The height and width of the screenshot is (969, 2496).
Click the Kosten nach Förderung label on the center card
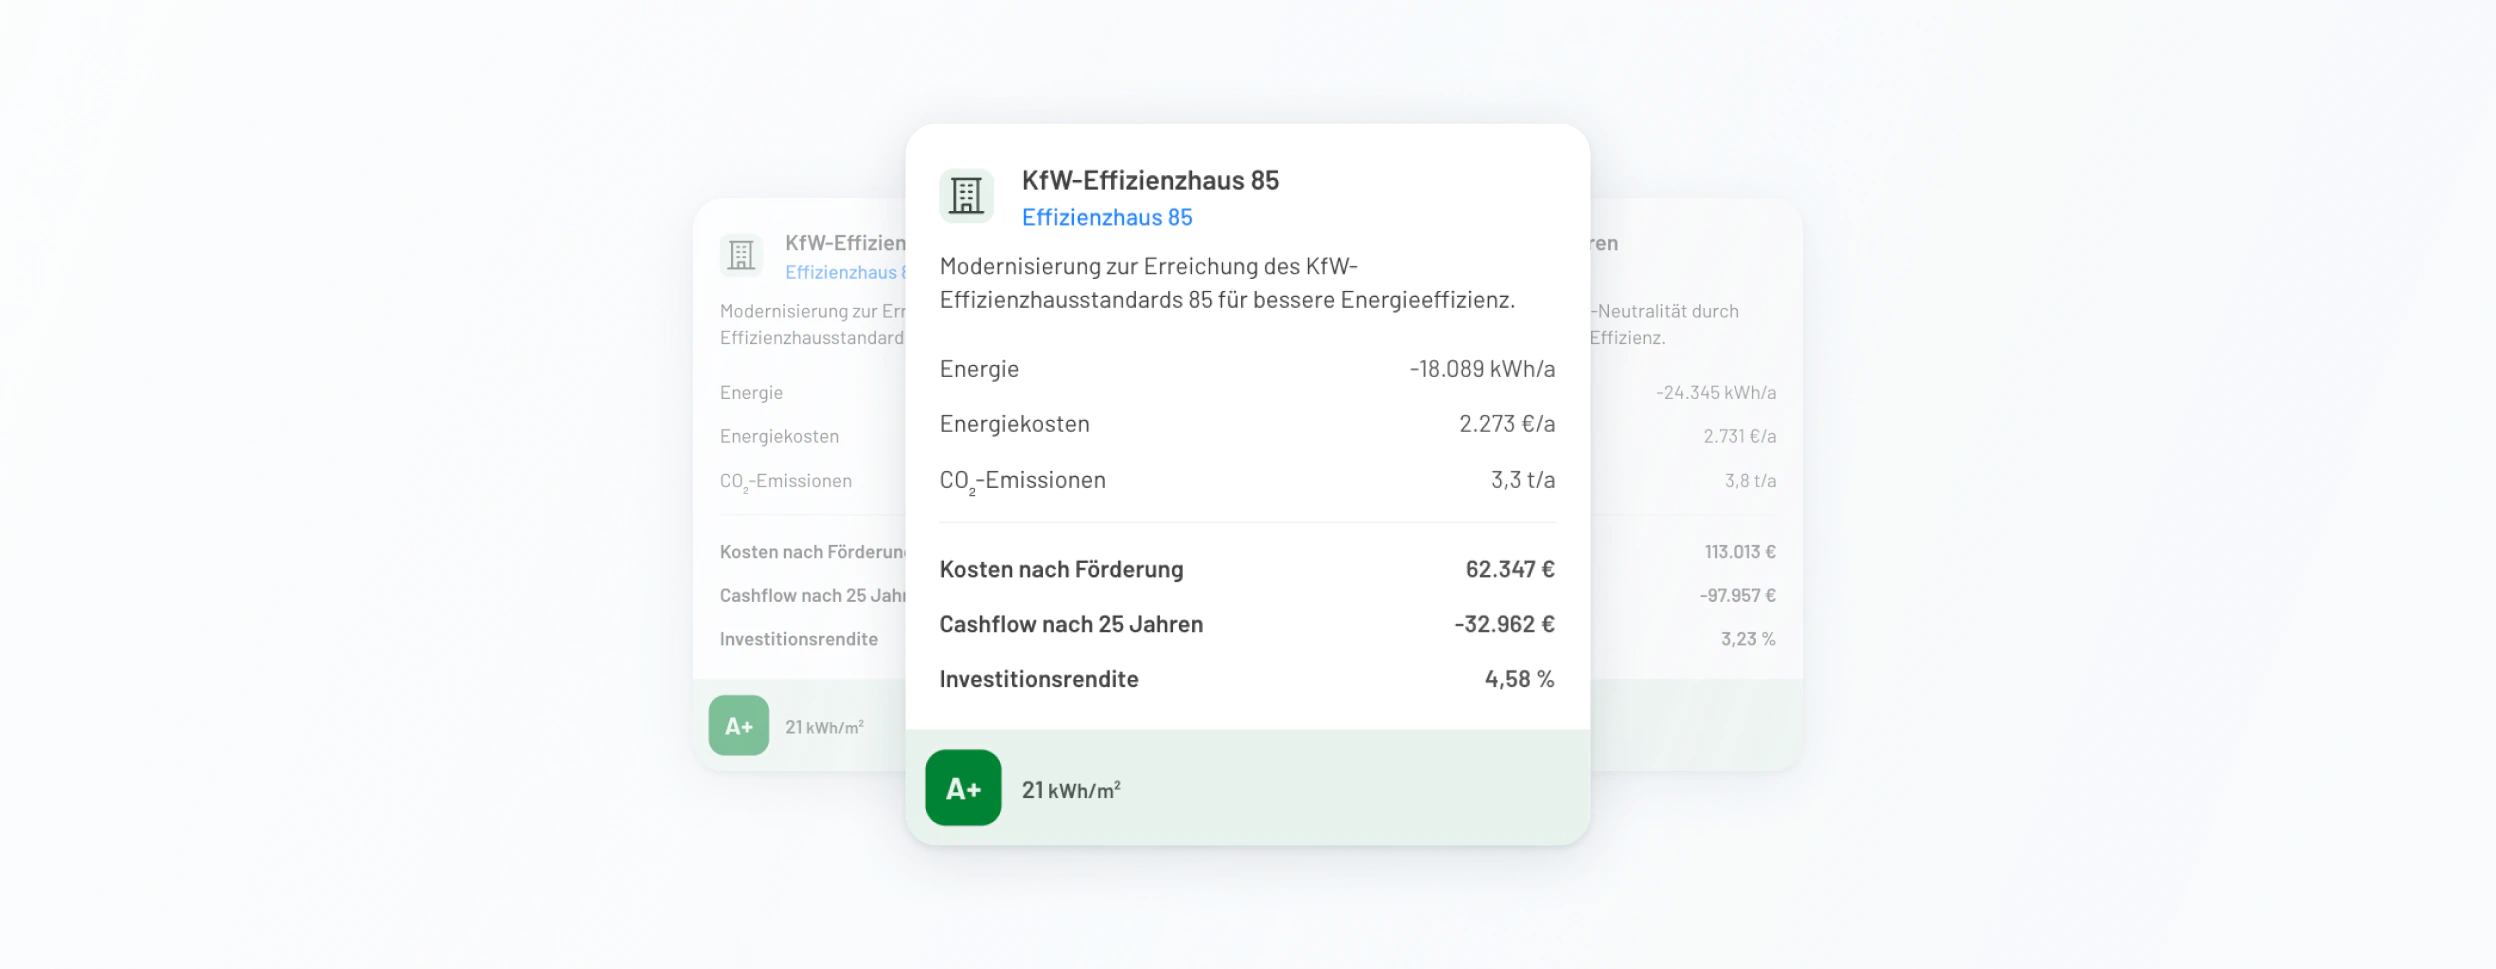click(1061, 569)
